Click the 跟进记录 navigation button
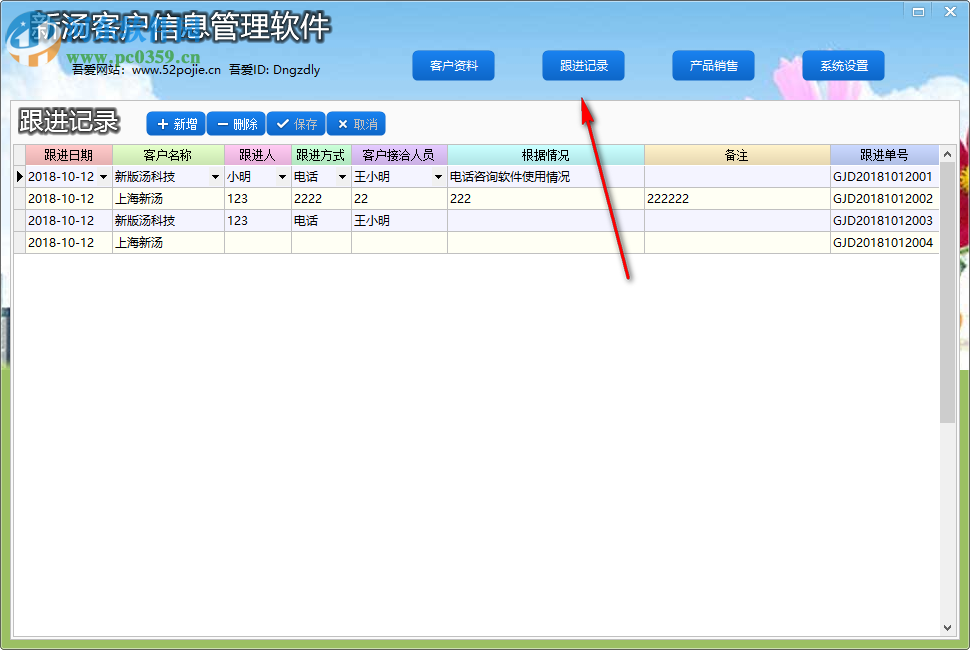Image resolution: width=970 pixels, height=650 pixels. coord(583,65)
